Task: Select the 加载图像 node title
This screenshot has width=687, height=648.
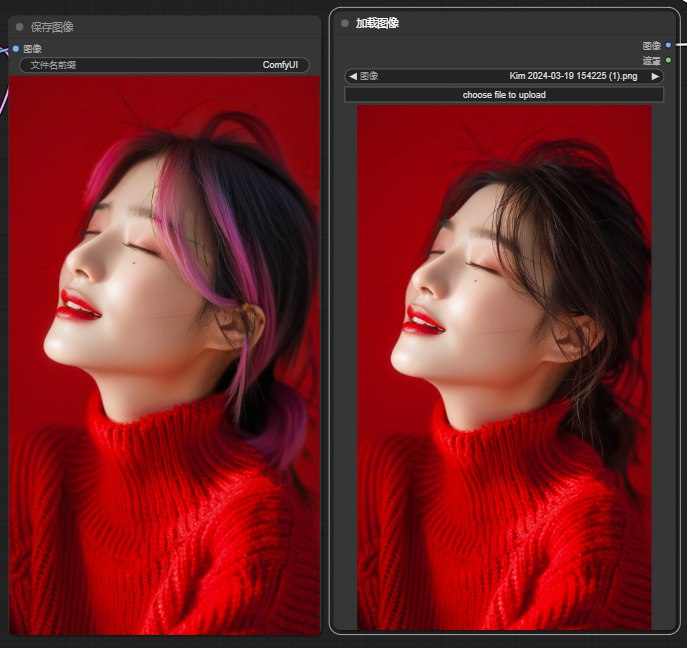Action: pyautogui.click(x=377, y=23)
